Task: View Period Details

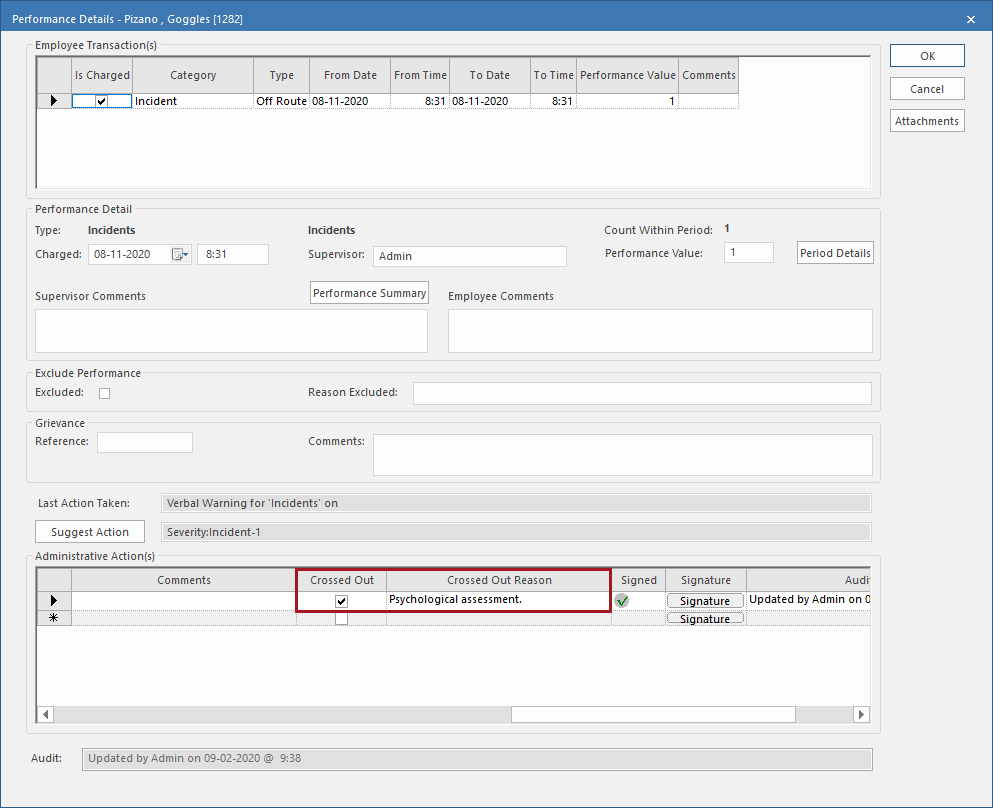Action: (834, 252)
